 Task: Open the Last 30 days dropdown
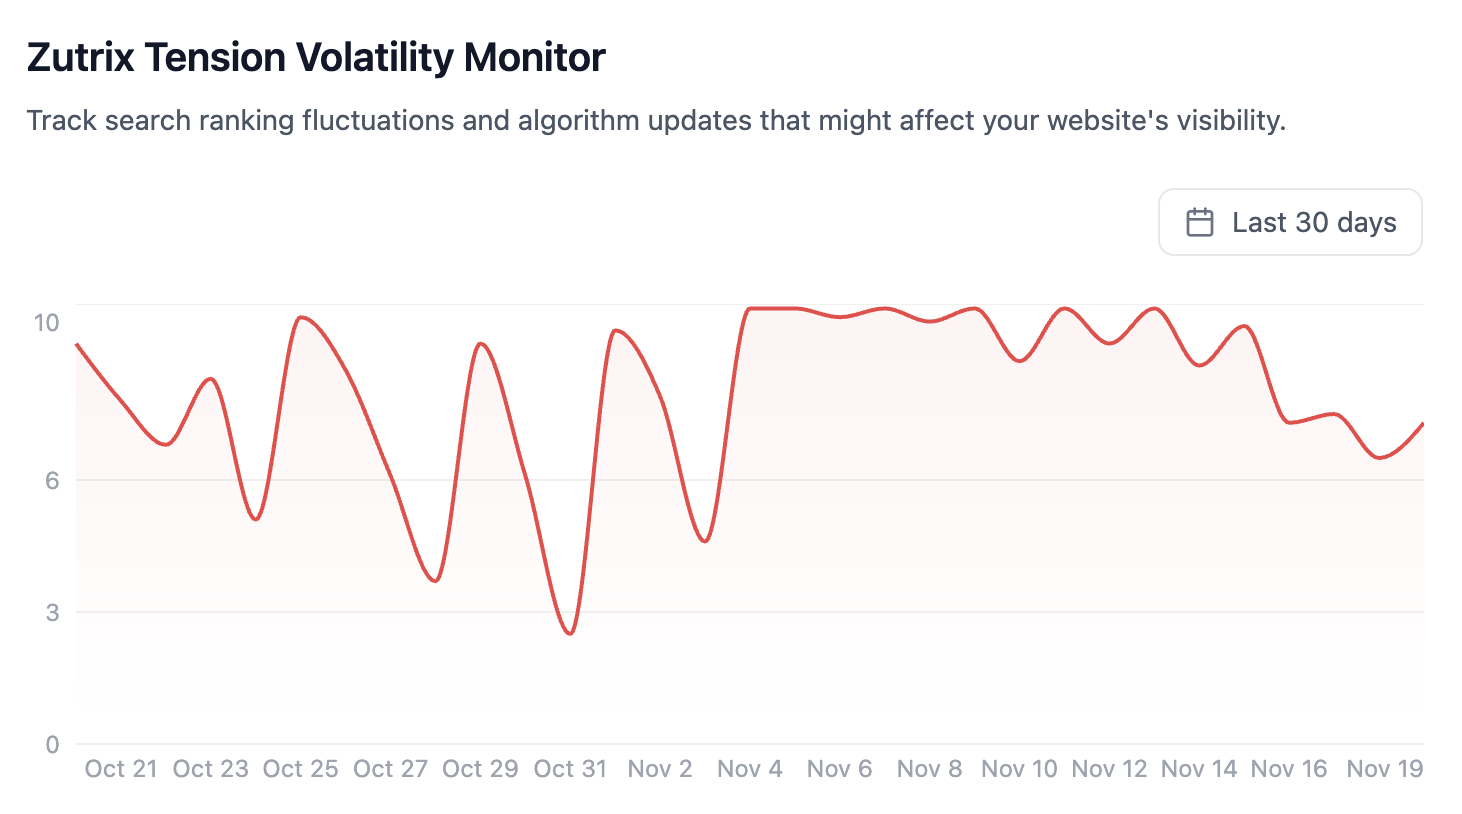tap(1290, 222)
